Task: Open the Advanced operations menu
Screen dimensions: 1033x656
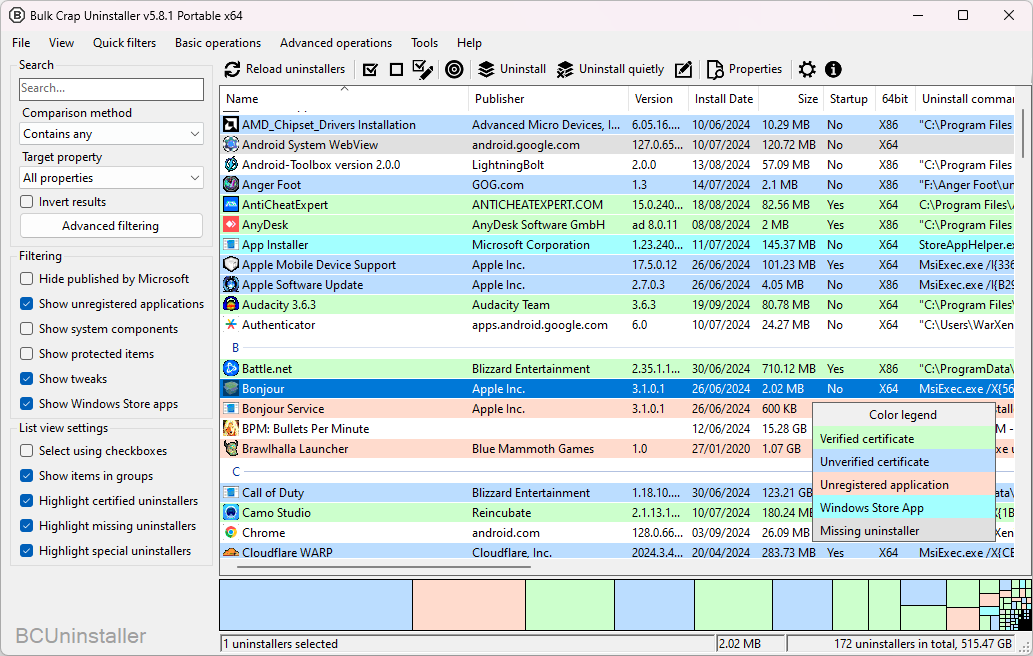Action: [336, 43]
